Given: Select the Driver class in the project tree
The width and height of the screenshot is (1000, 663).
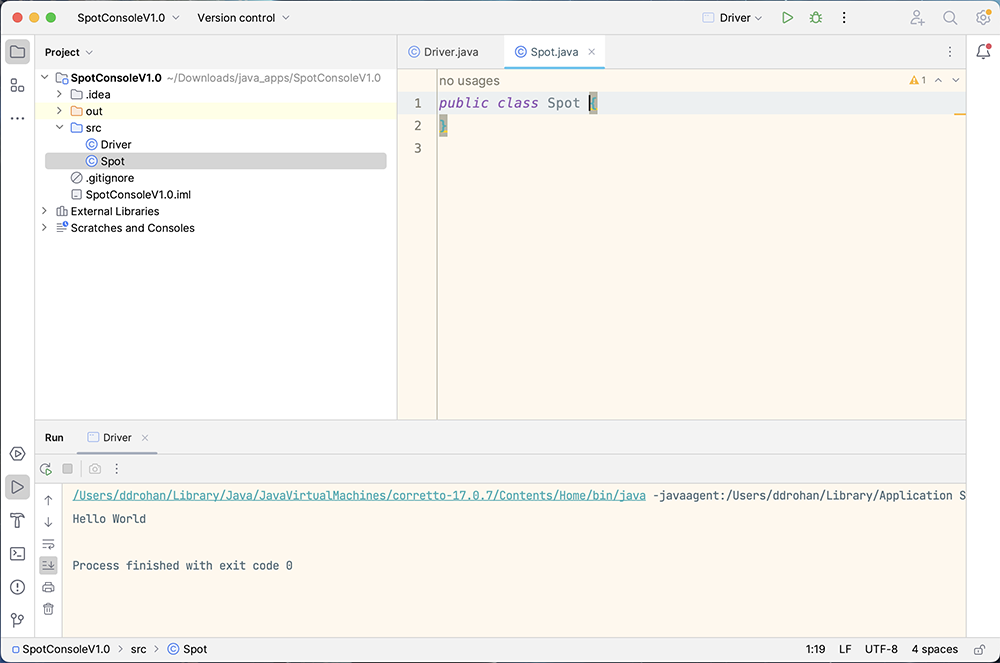Looking at the screenshot, I should click(x=116, y=145).
